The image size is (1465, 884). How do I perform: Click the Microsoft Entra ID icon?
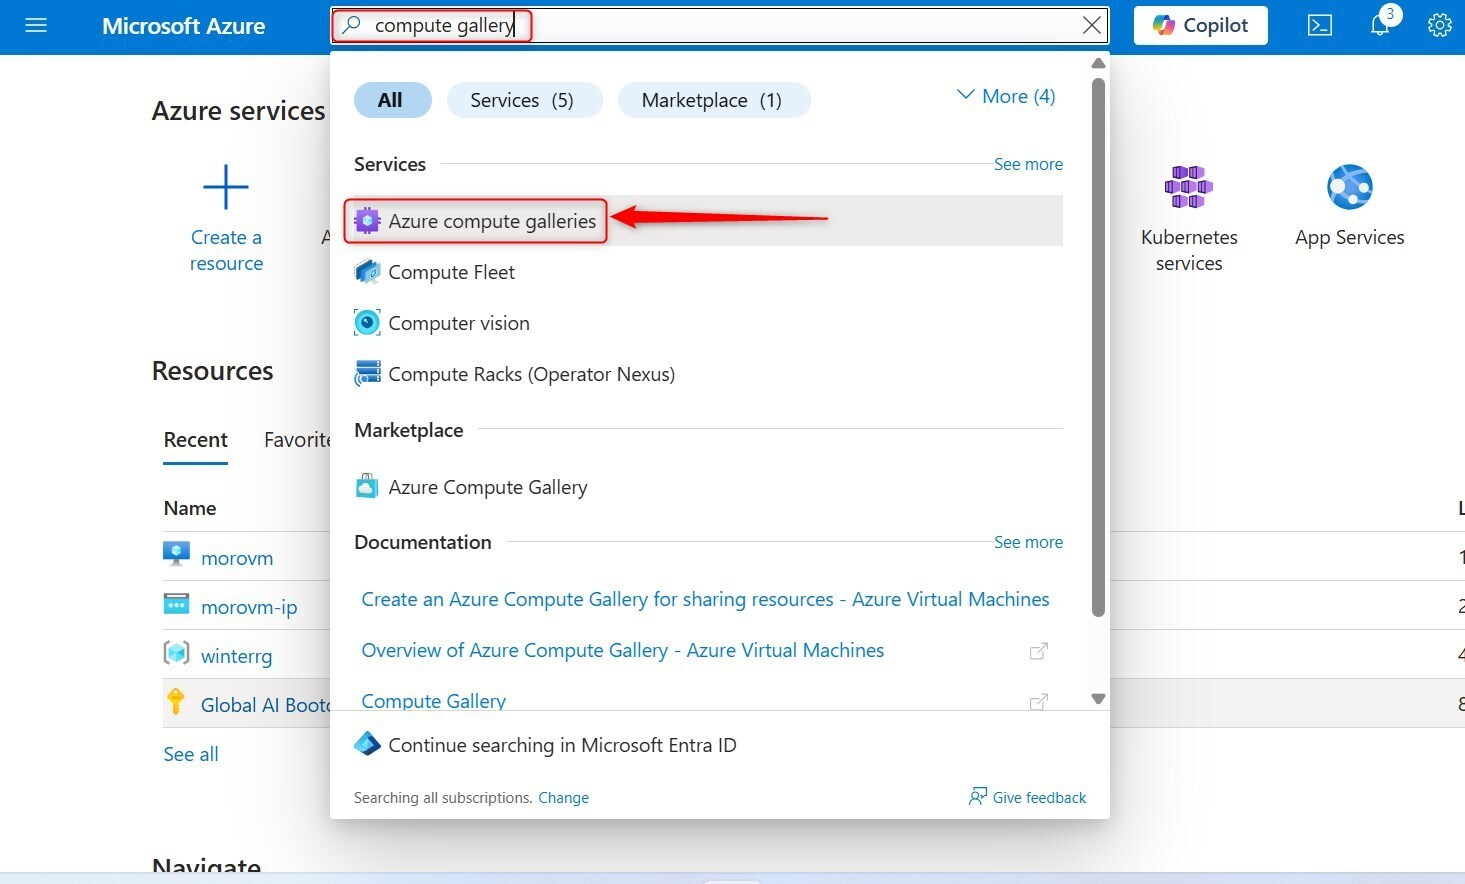pos(367,745)
